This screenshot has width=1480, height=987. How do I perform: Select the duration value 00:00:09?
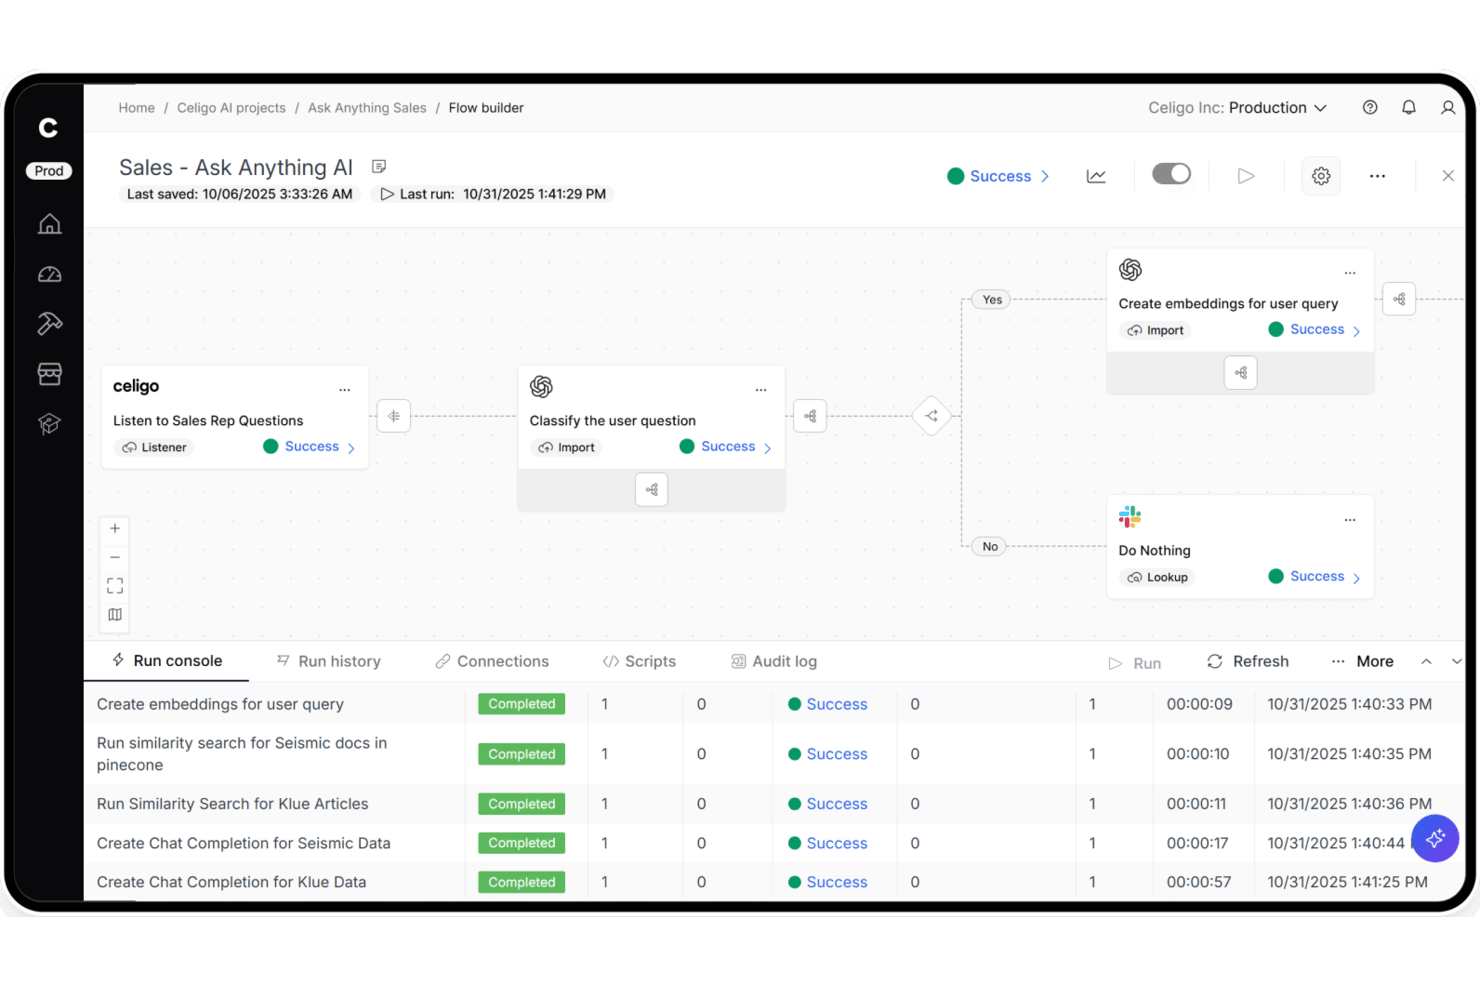[1200, 704]
